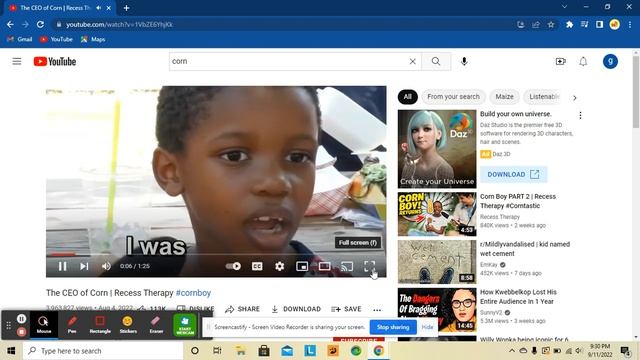Open the kid named wet cement video

tap(437, 262)
